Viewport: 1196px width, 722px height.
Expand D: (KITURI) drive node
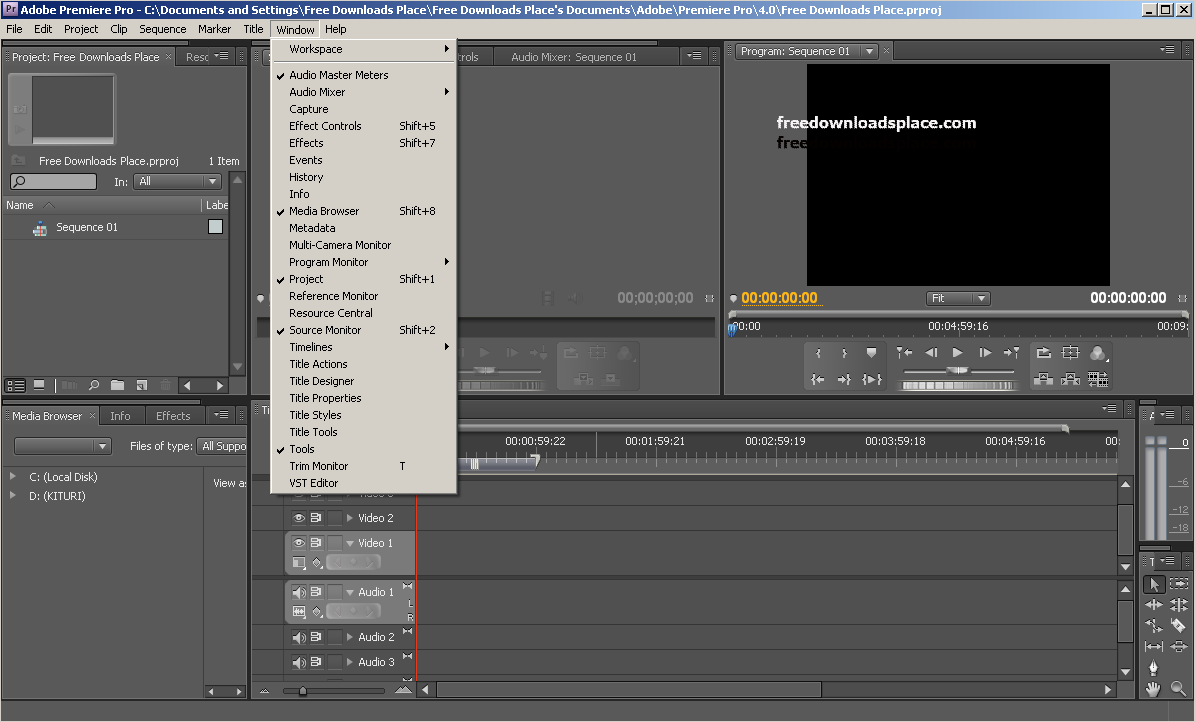tap(12, 495)
